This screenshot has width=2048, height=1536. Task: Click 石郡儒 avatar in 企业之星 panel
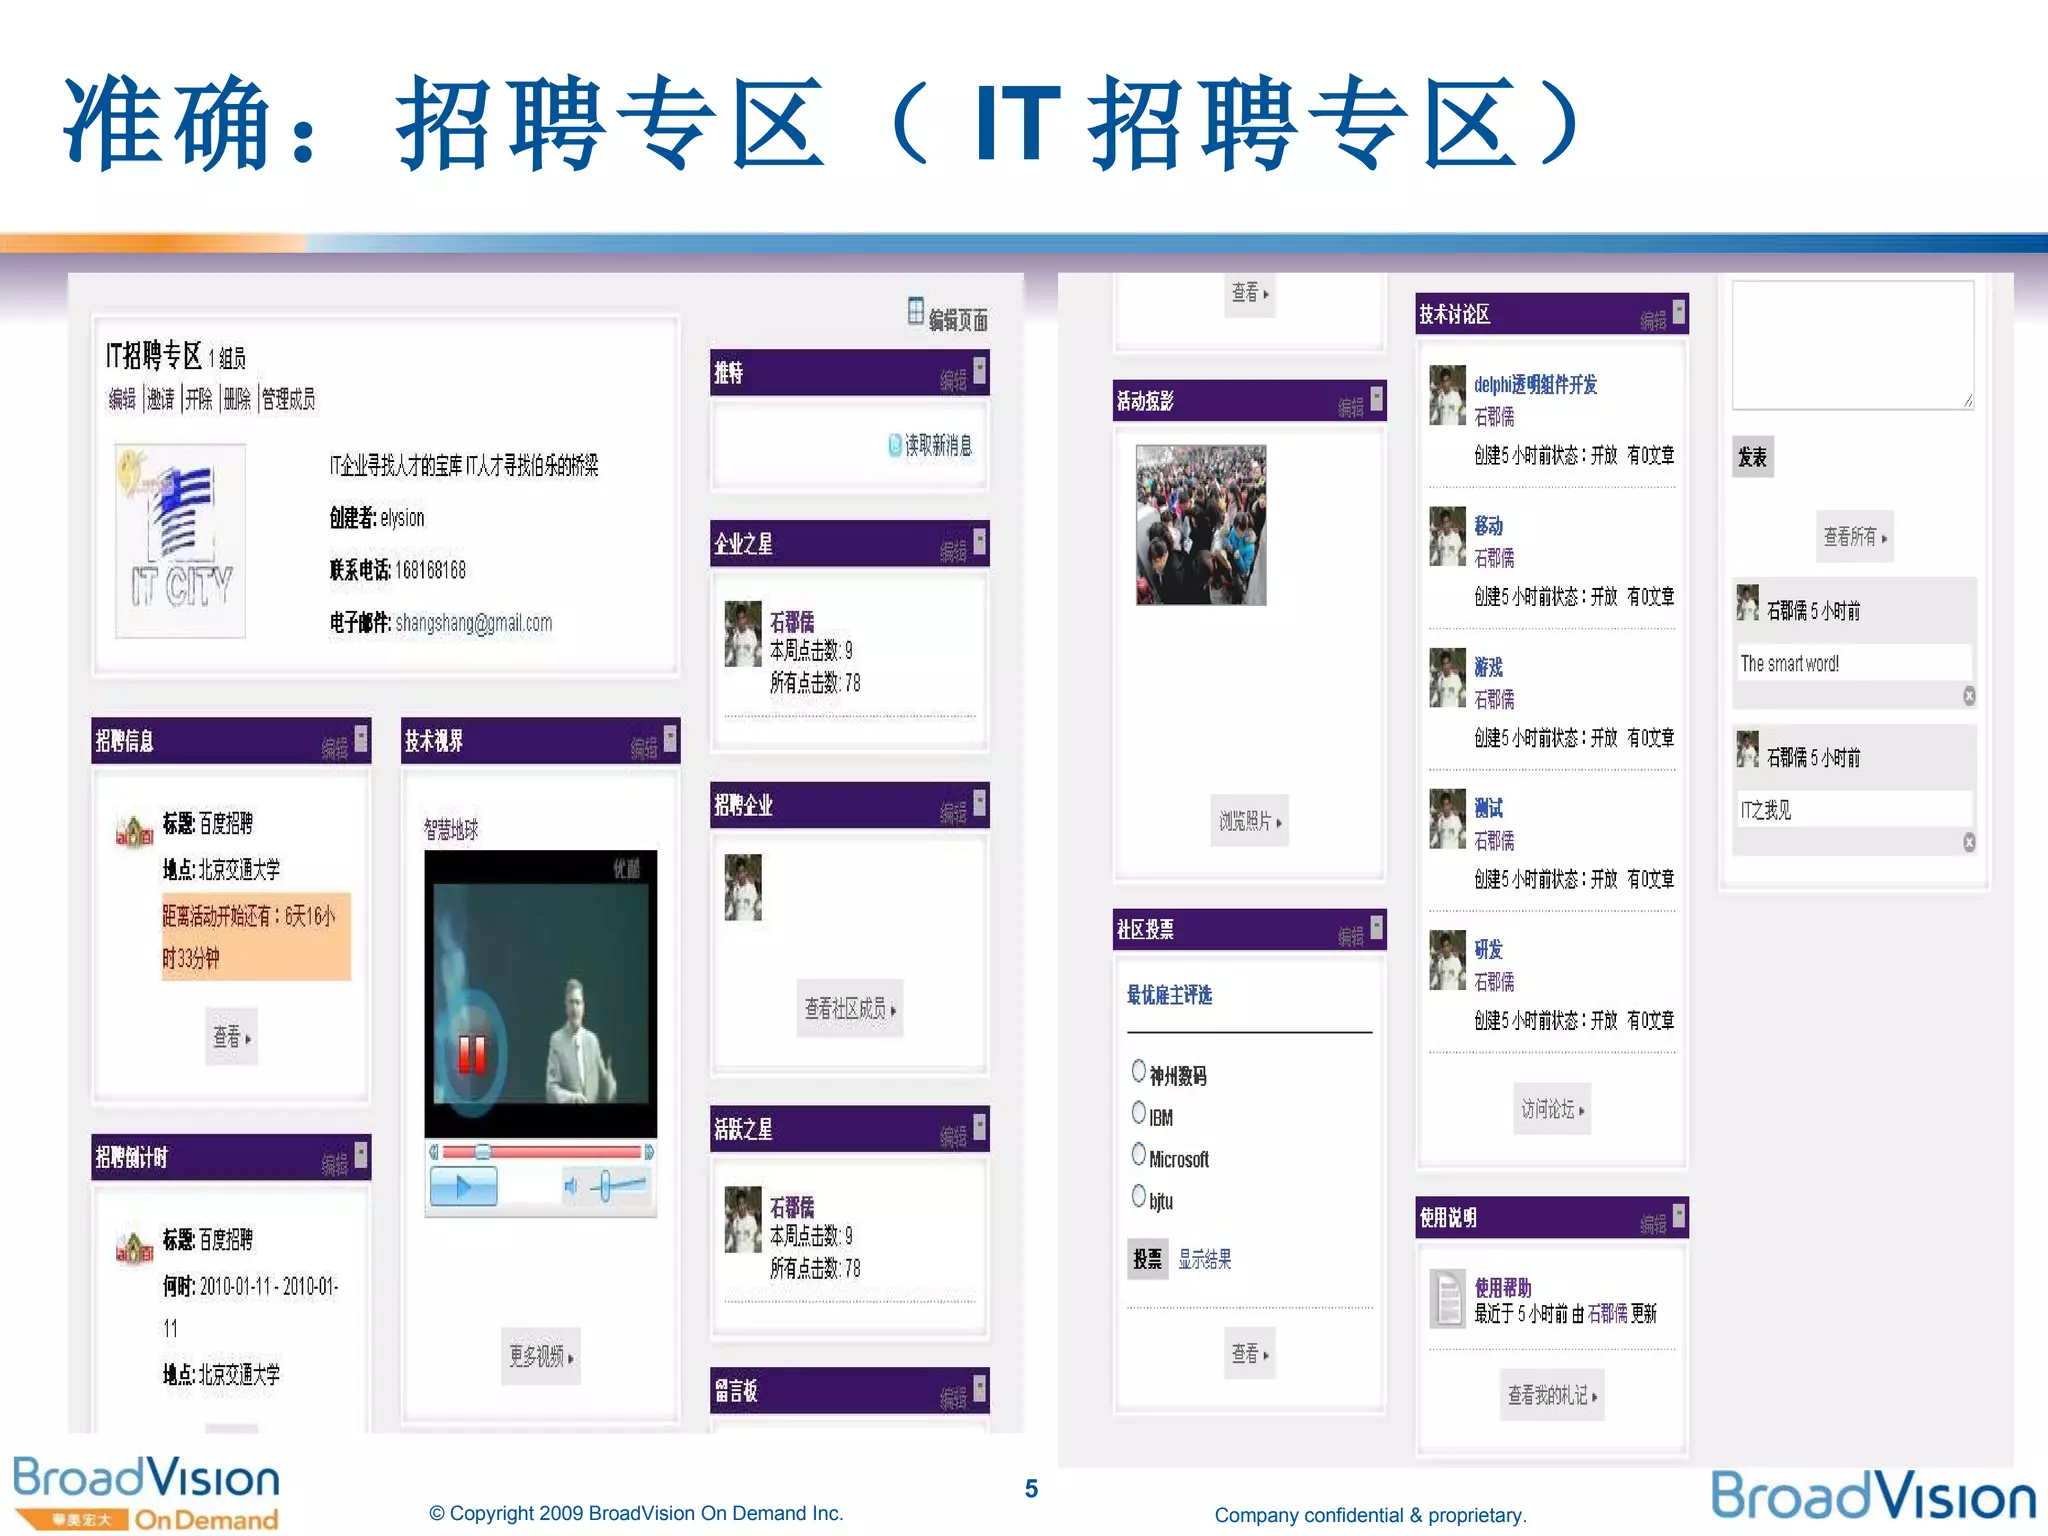(x=743, y=634)
